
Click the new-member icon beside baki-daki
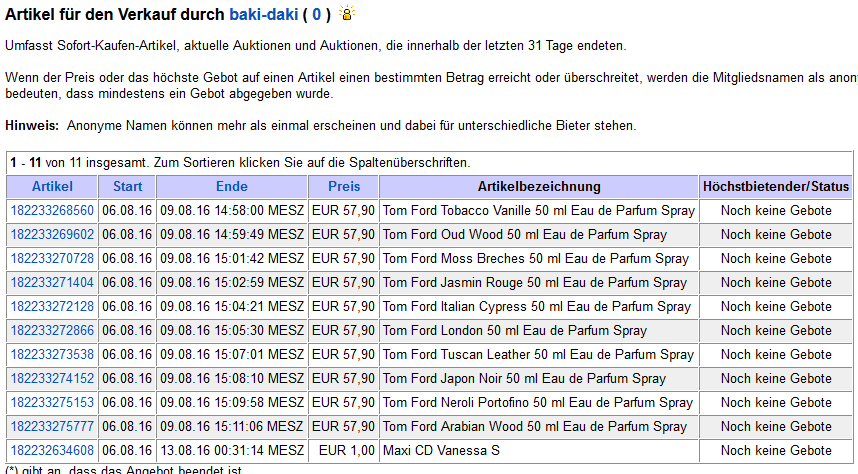(x=347, y=13)
